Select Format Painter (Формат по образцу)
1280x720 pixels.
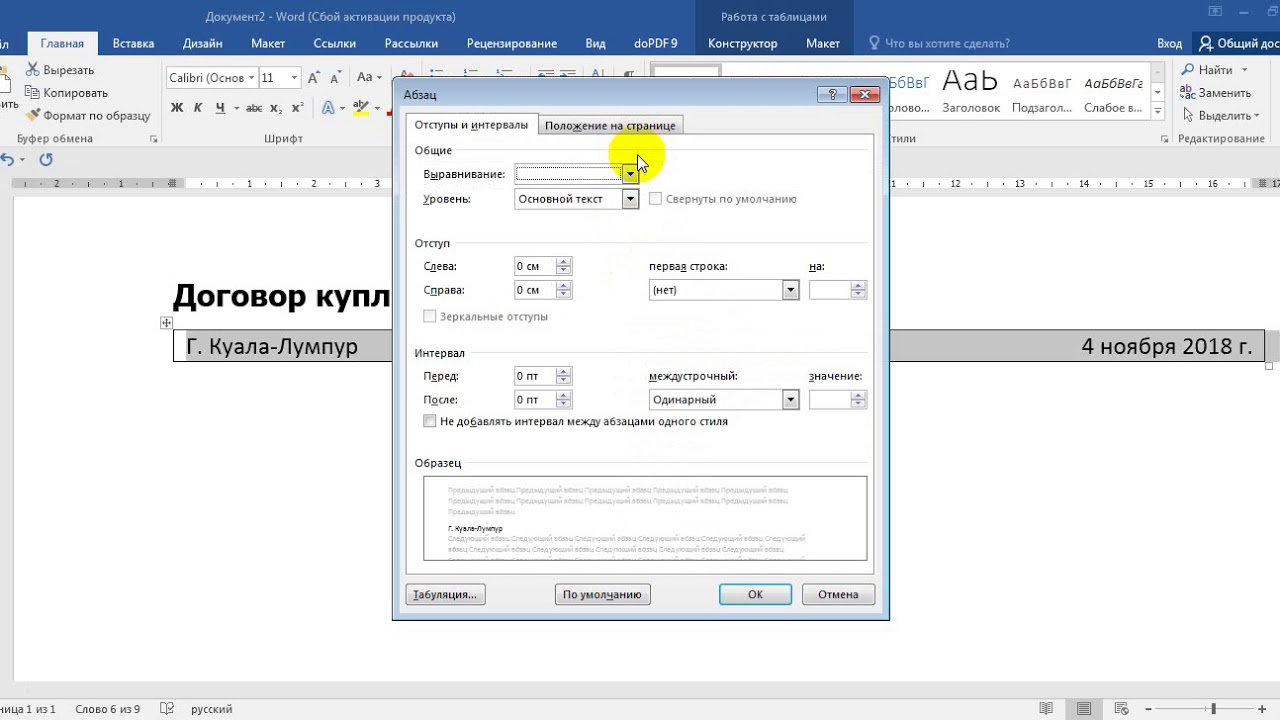pyautogui.click(x=88, y=115)
